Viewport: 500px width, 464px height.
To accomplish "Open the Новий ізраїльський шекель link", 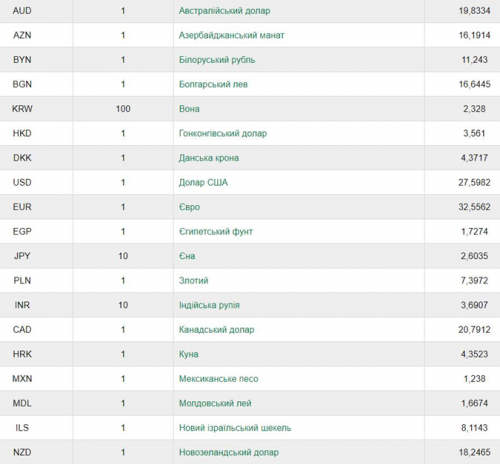I will click(x=235, y=428).
